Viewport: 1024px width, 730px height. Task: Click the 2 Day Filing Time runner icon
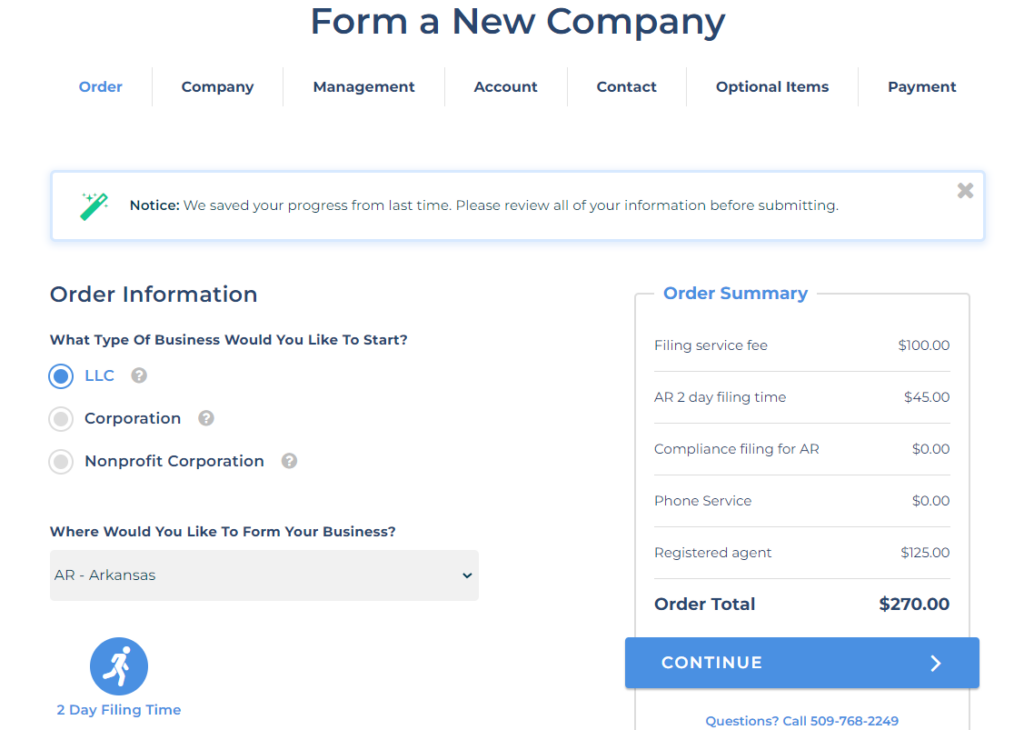(119, 666)
